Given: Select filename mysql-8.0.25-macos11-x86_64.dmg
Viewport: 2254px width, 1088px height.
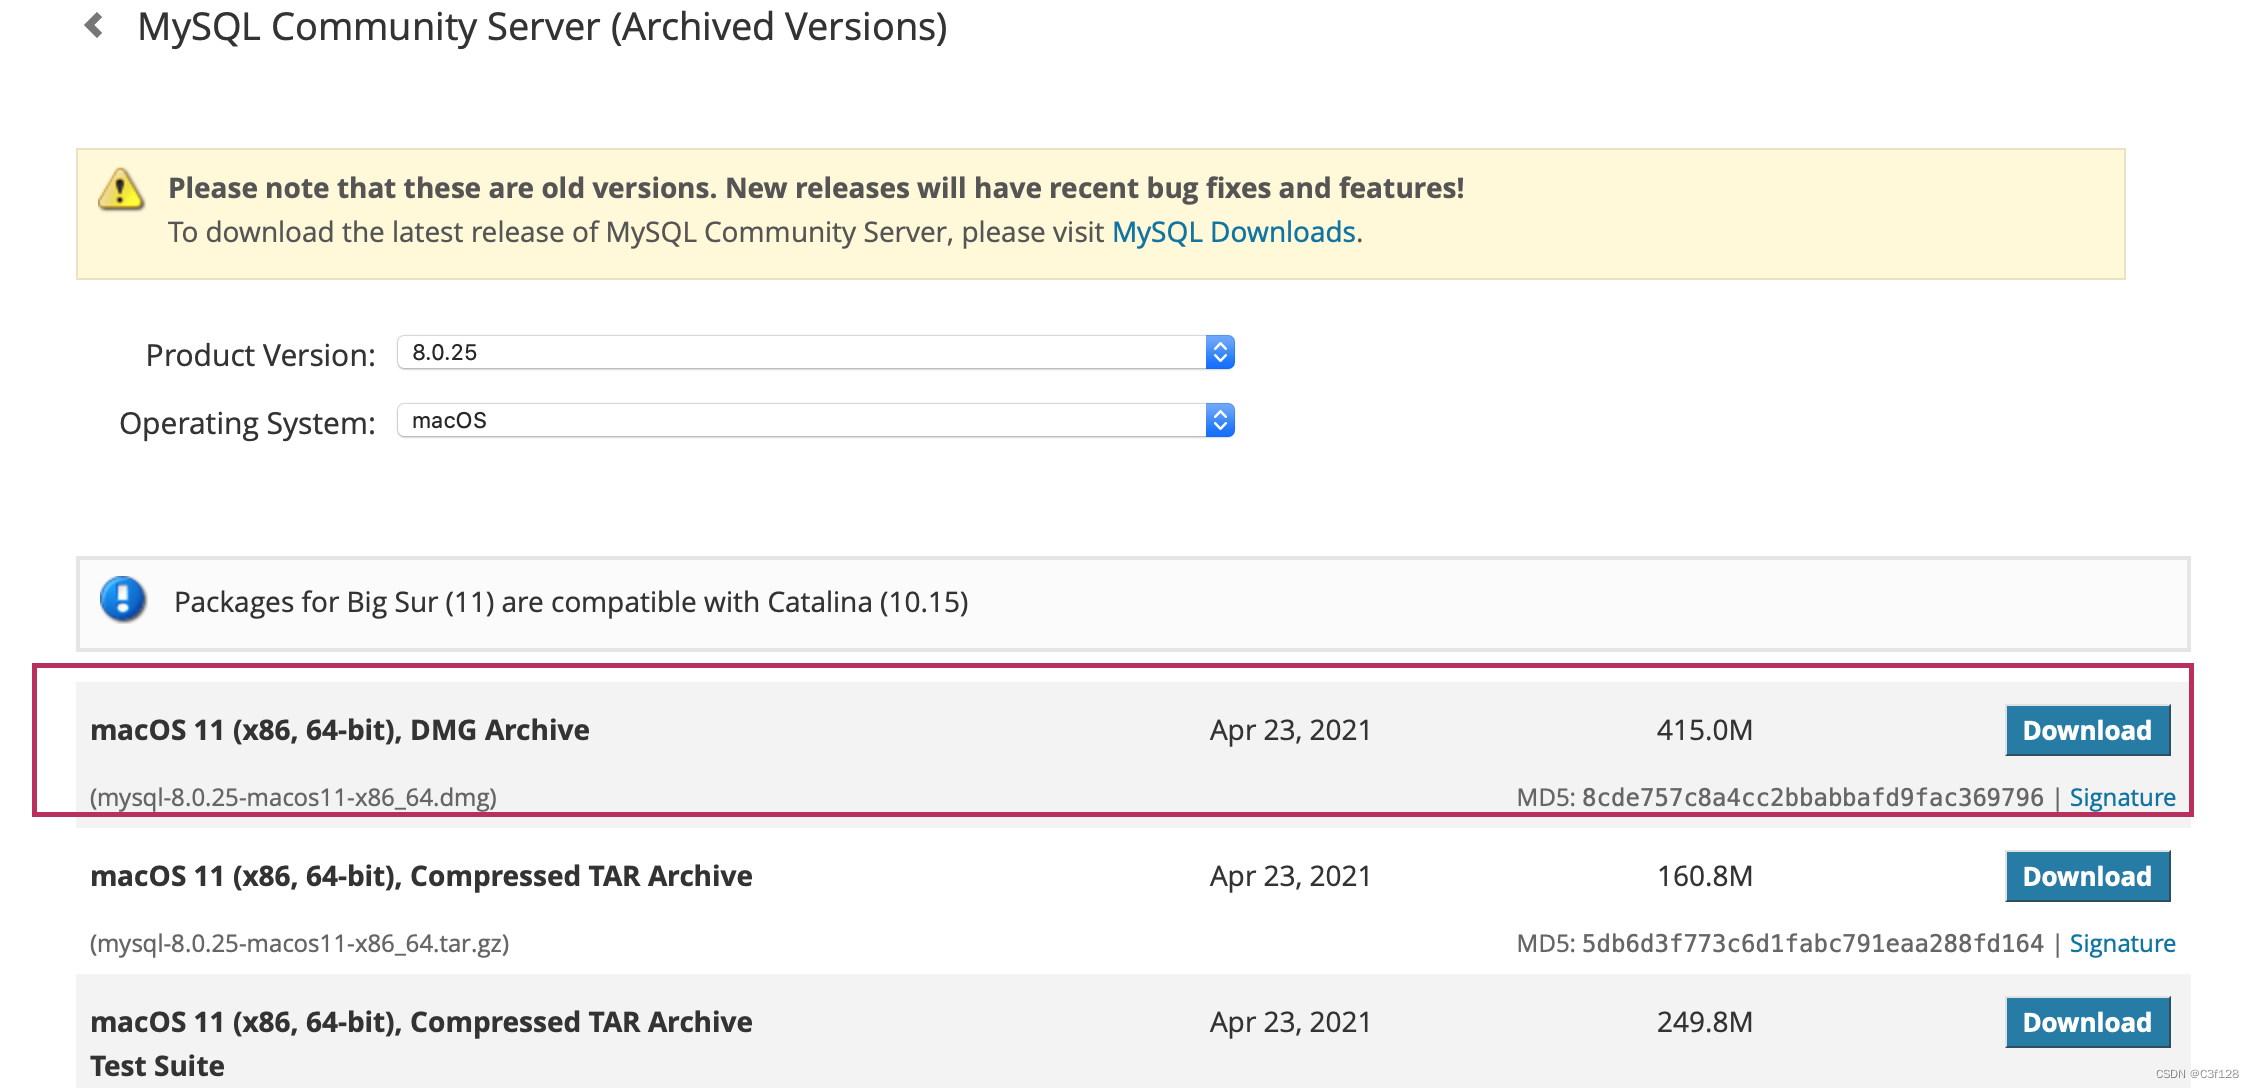Looking at the screenshot, I should click(x=293, y=797).
